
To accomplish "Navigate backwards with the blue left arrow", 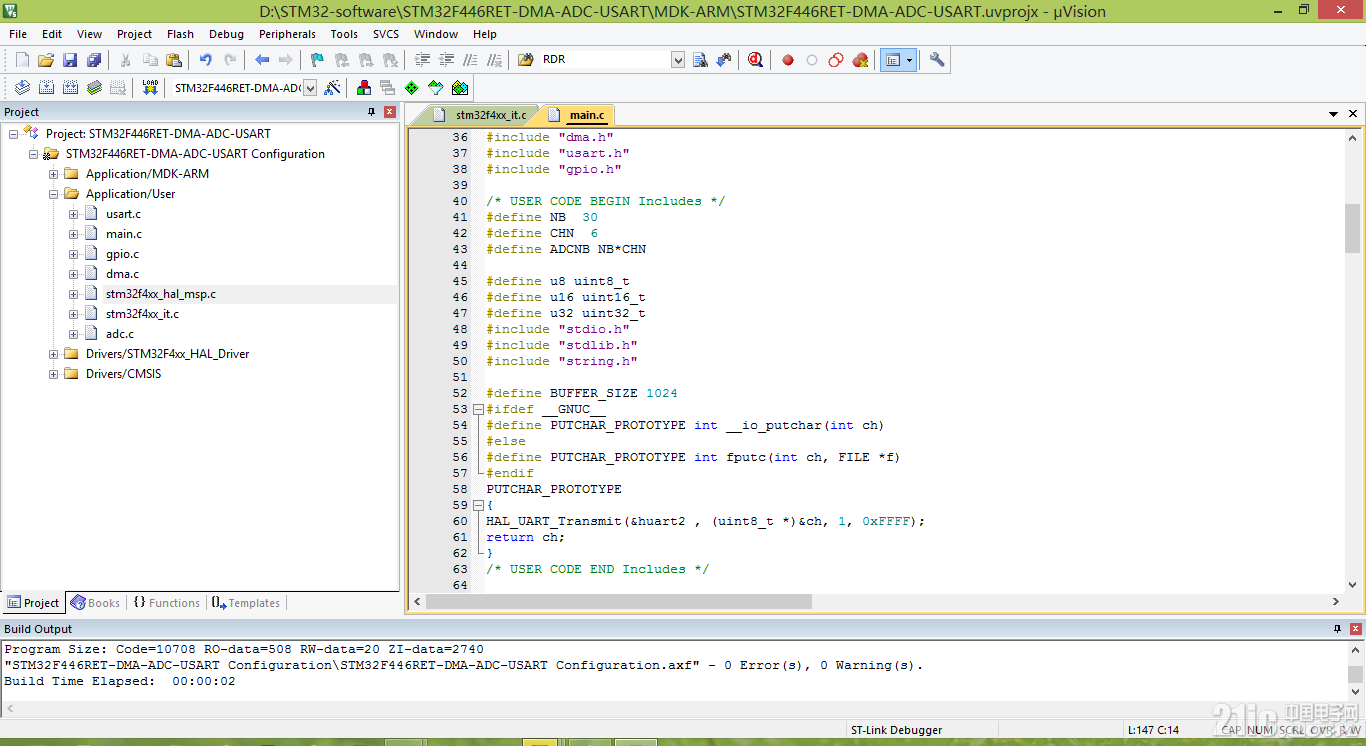I will 262,60.
